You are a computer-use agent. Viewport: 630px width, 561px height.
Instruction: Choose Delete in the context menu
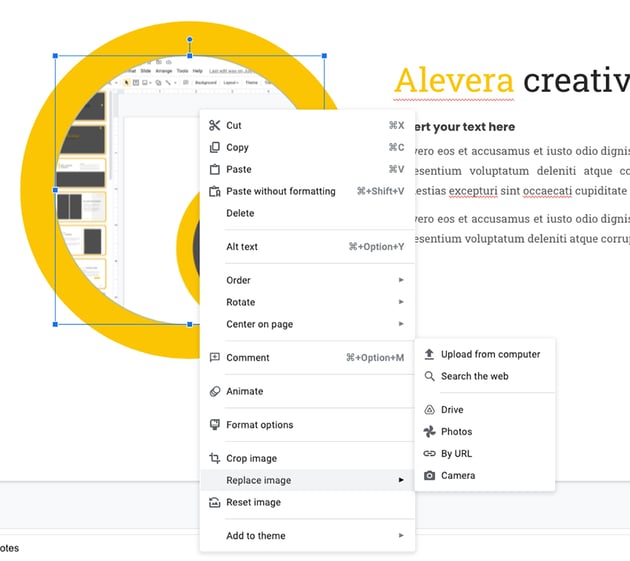[x=240, y=214]
